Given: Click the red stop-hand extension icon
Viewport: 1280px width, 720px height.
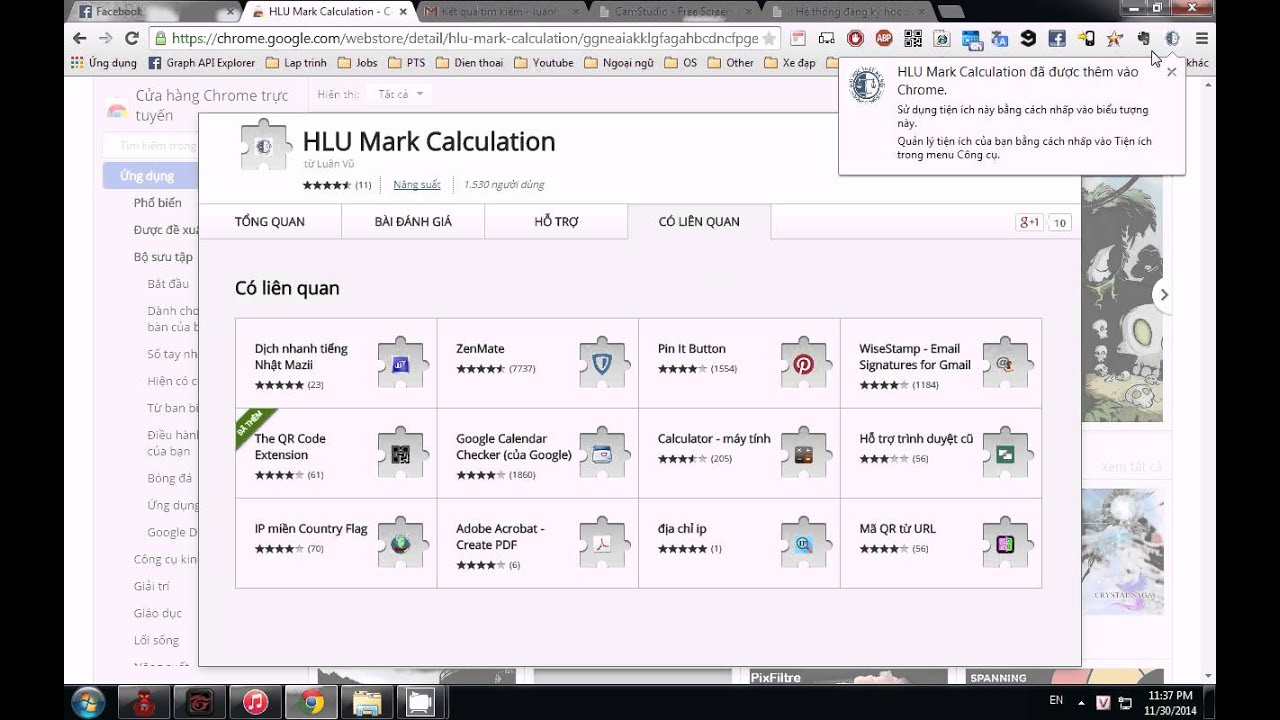Looking at the screenshot, I should click(x=855, y=38).
